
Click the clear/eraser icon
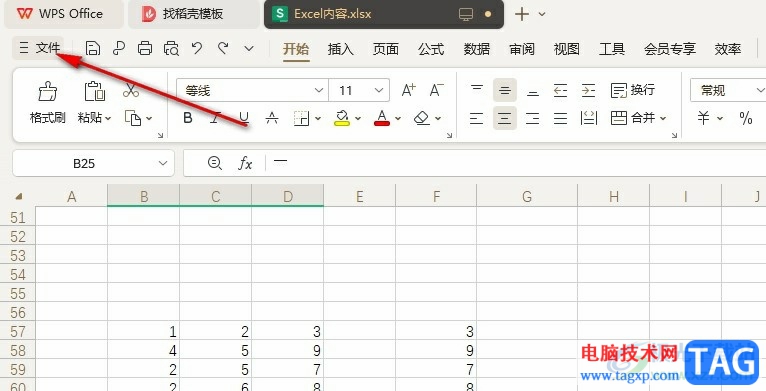tap(422, 118)
